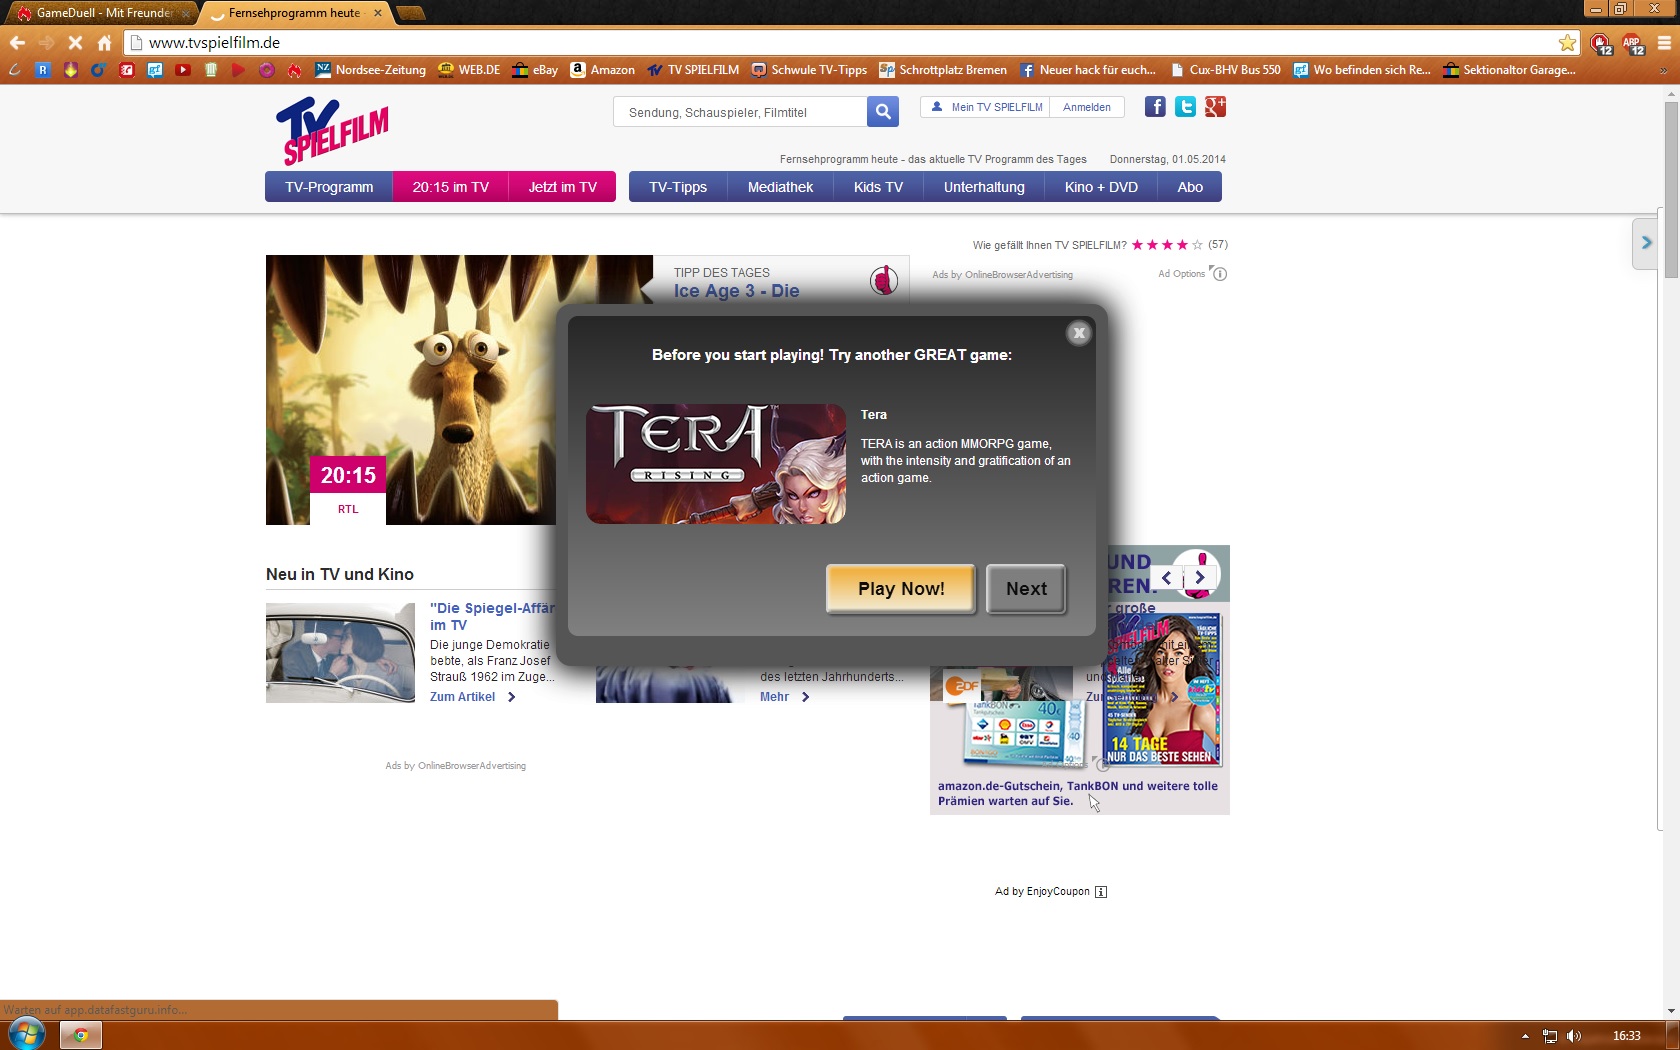Open the browser home page icon
The width and height of the screenshot is (1680, 1050).
pyautogui.click(x=104, y=42)
